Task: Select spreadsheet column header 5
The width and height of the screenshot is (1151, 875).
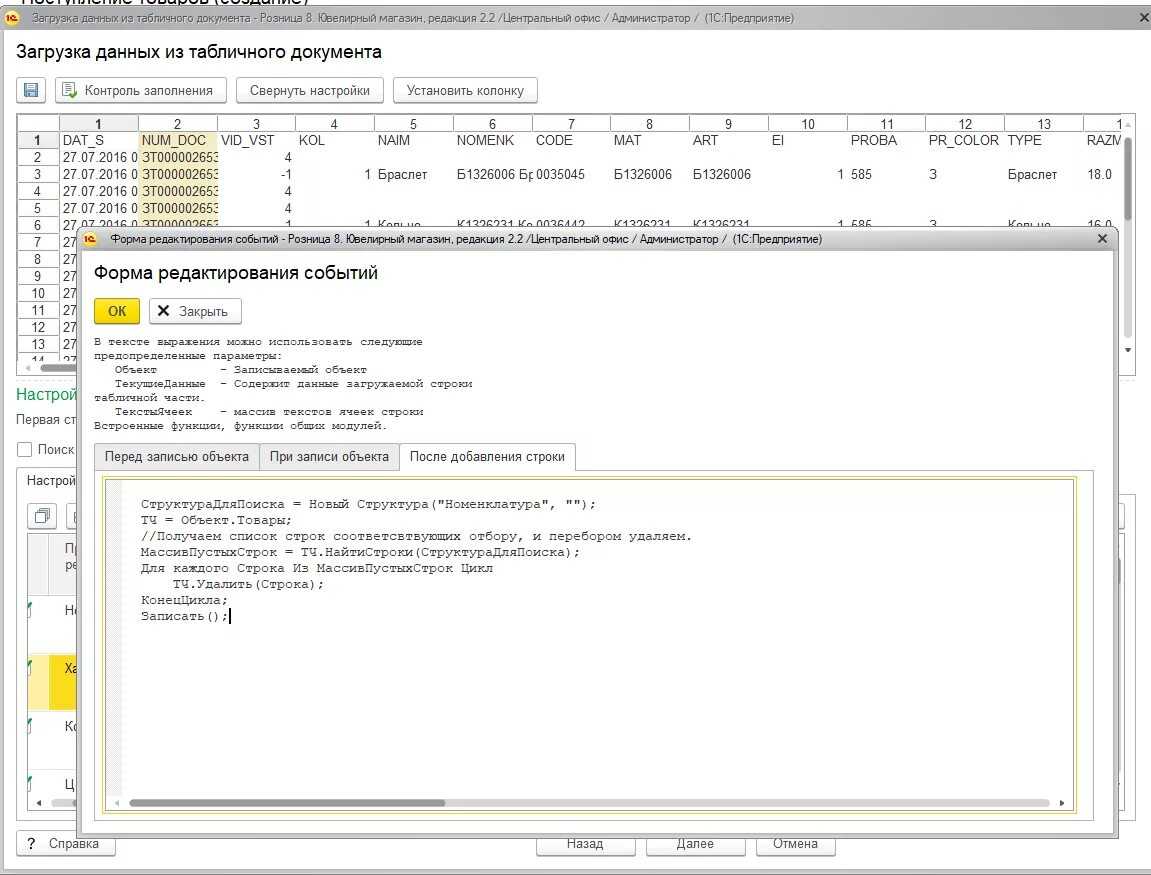Action: click(x=413, y=124)
